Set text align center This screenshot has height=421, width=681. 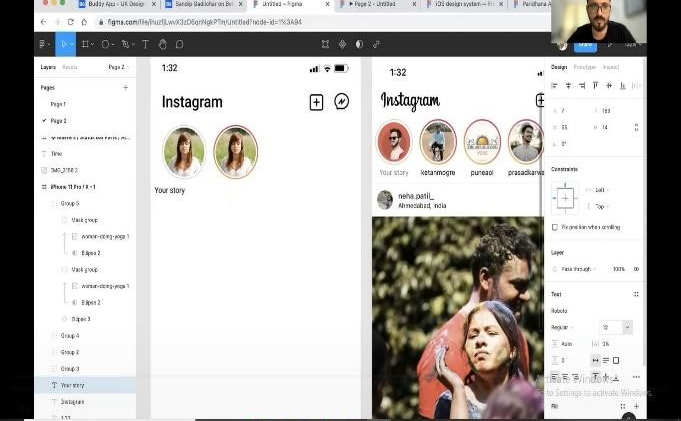coord(565,377)
